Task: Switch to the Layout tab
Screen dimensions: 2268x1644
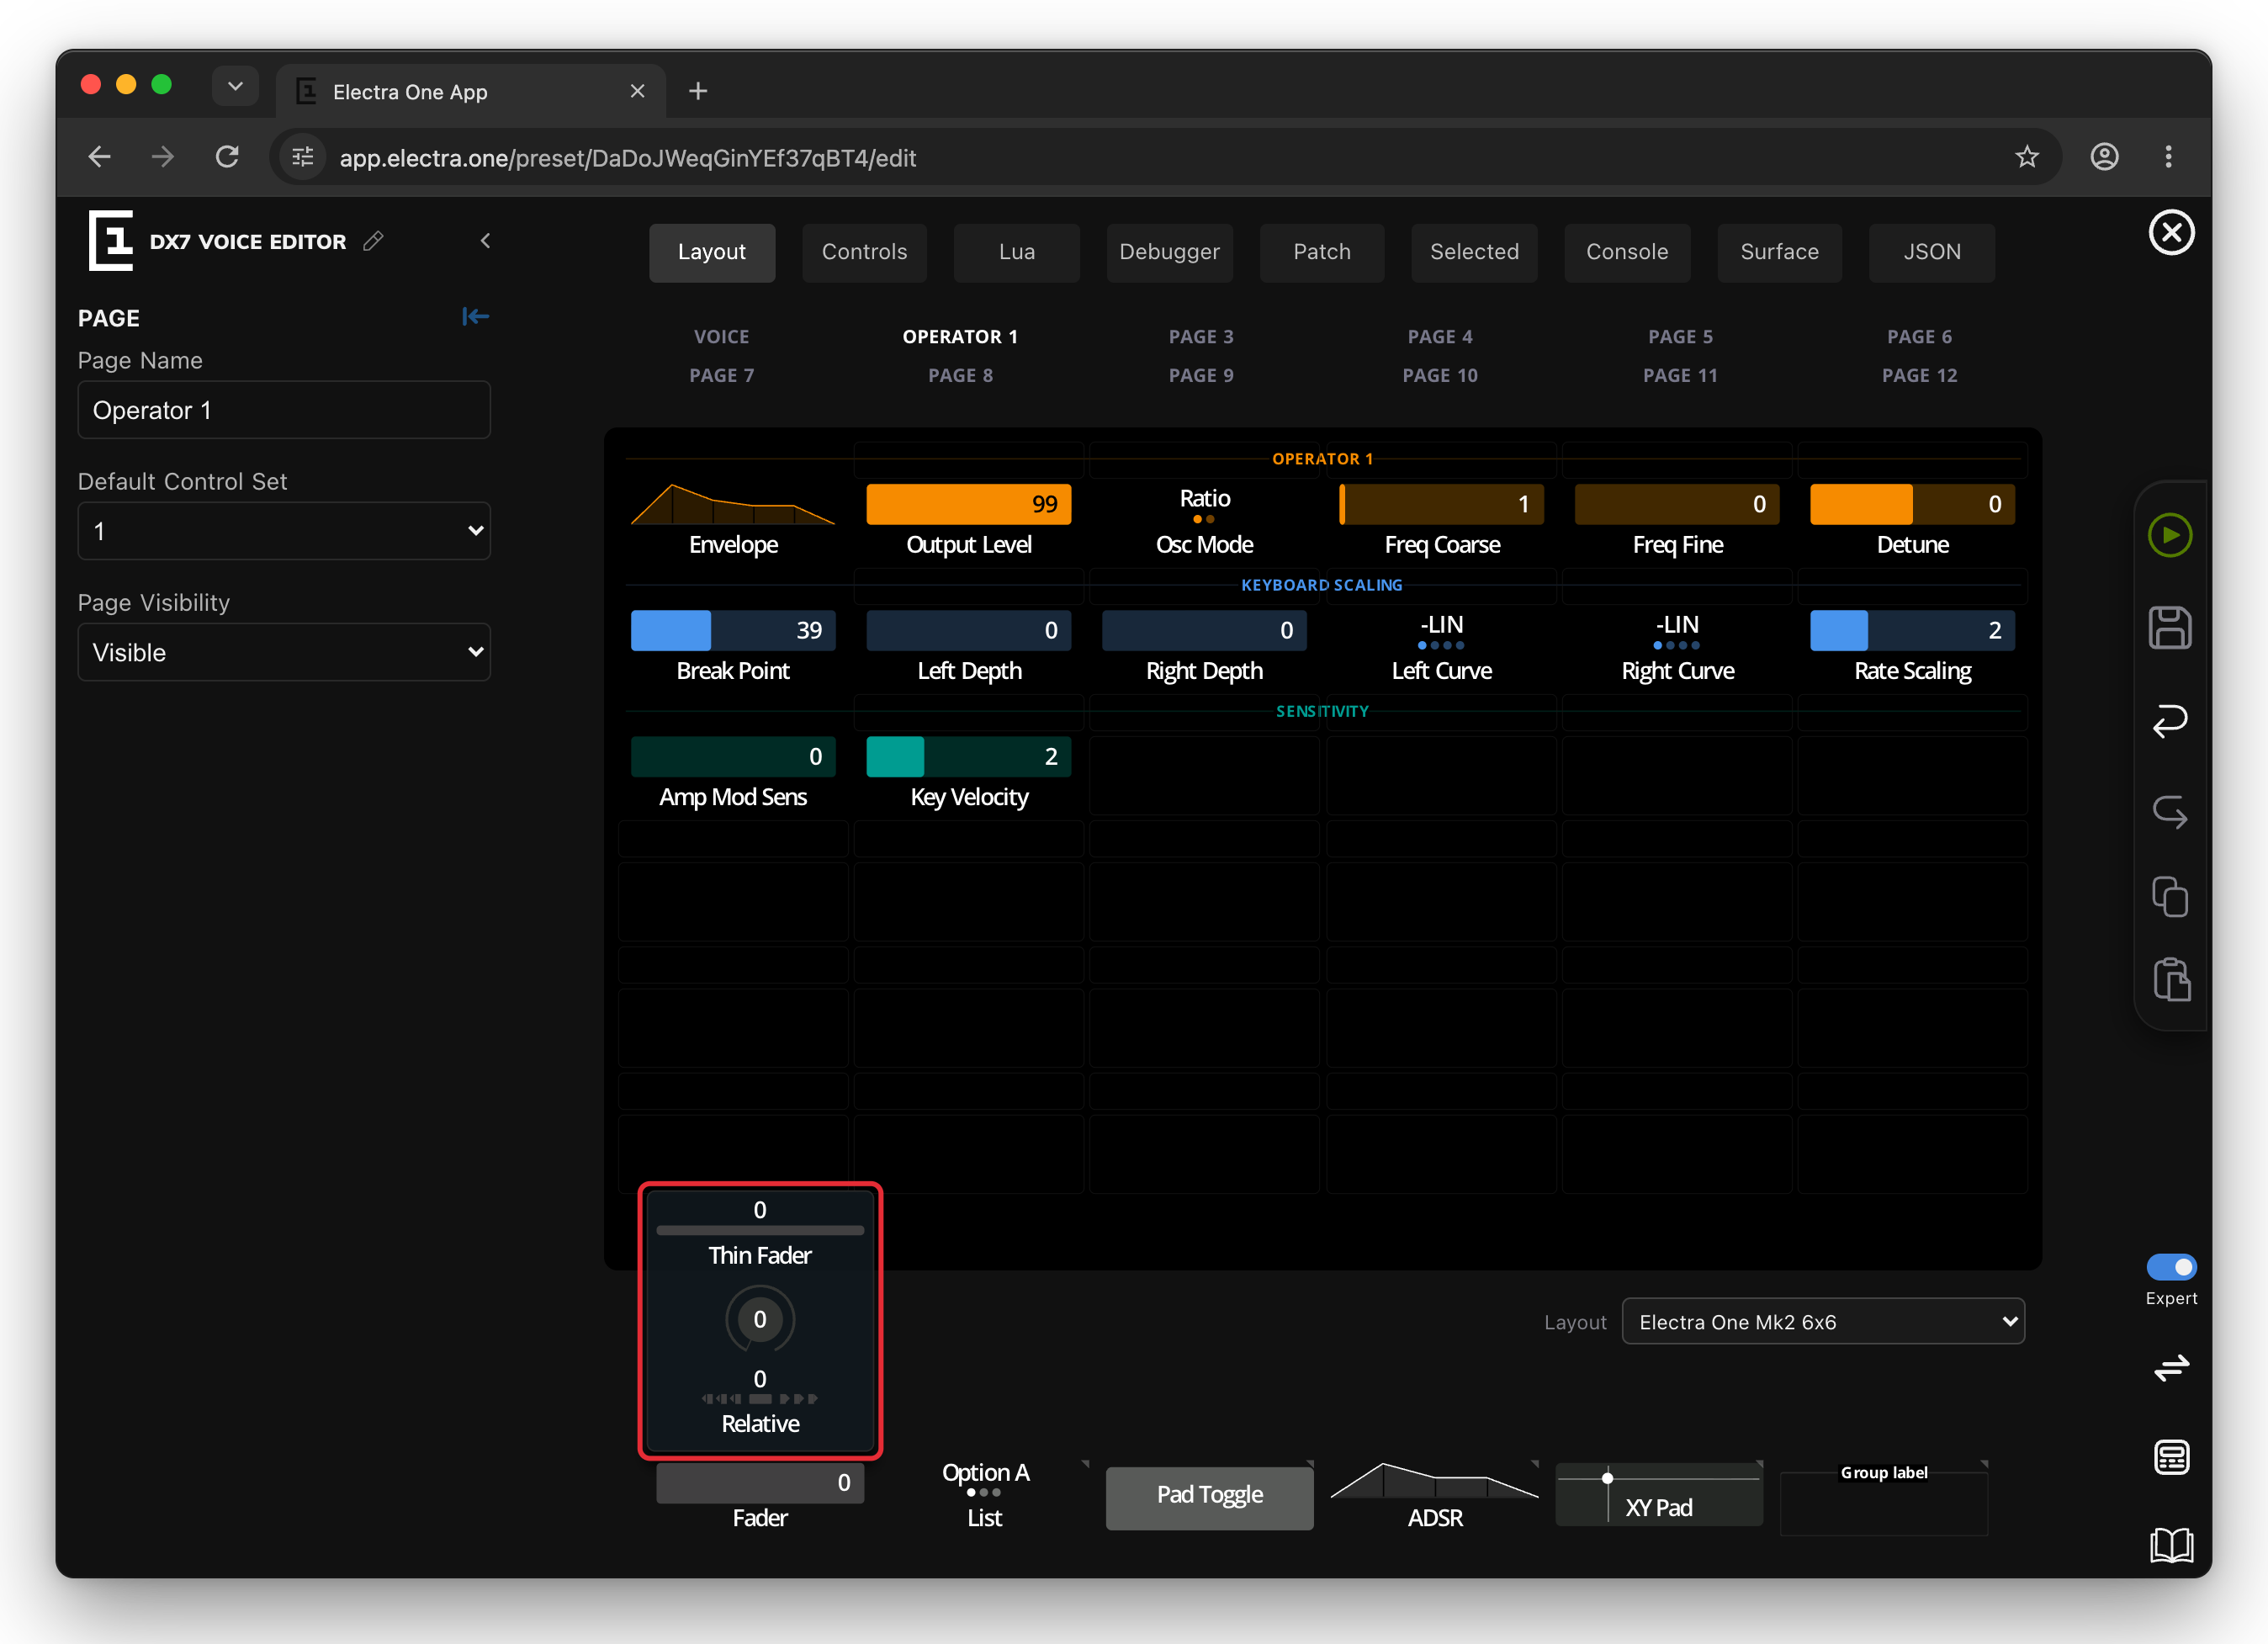Action: (712, 252)
